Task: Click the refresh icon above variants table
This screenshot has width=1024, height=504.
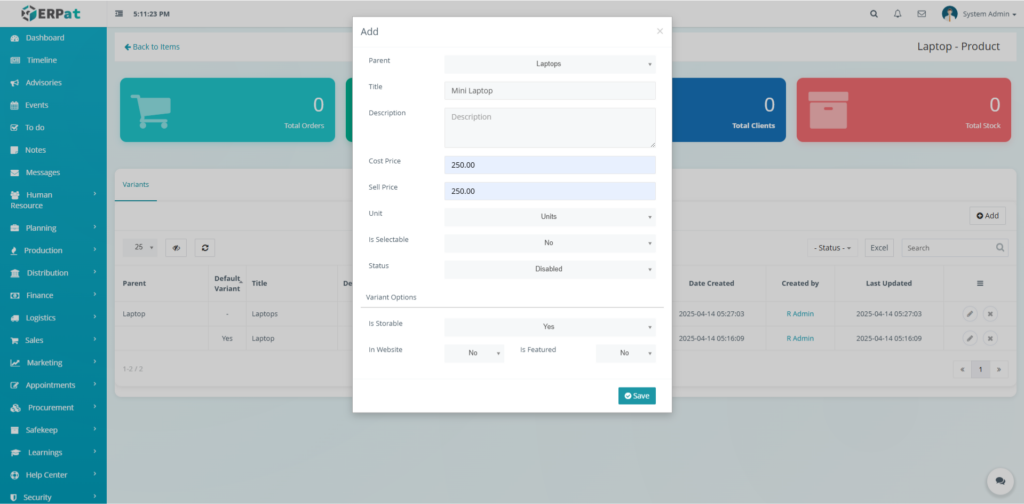Action: pos(204,247)
